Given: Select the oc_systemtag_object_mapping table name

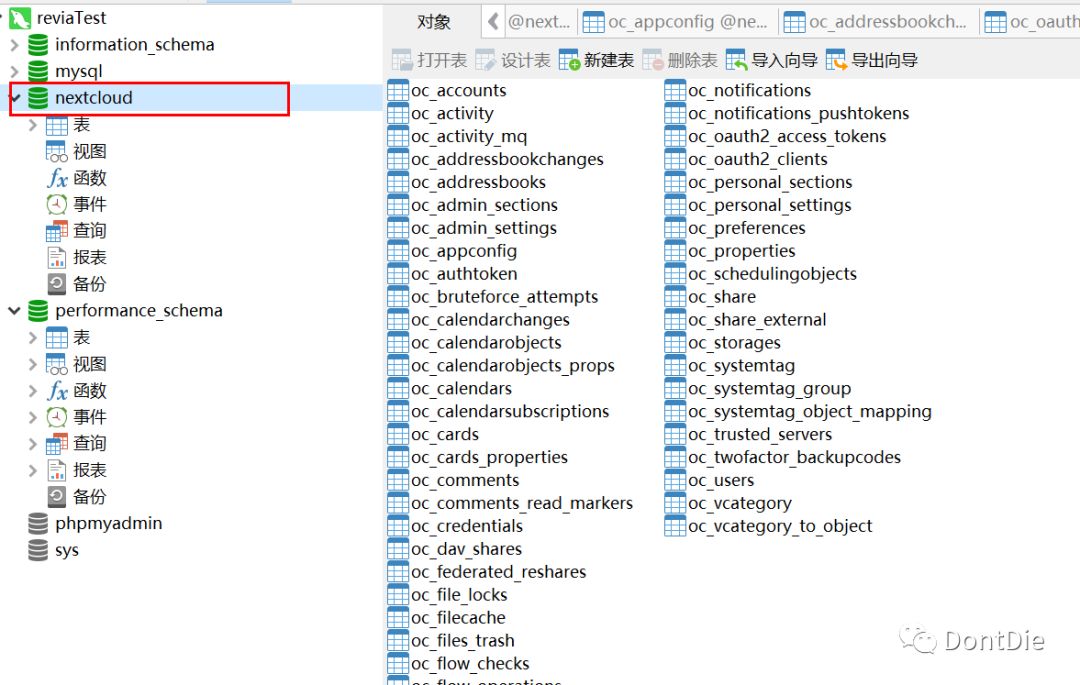Looking at the screenshot, I should pyautogui.click(x=810, y=412).
